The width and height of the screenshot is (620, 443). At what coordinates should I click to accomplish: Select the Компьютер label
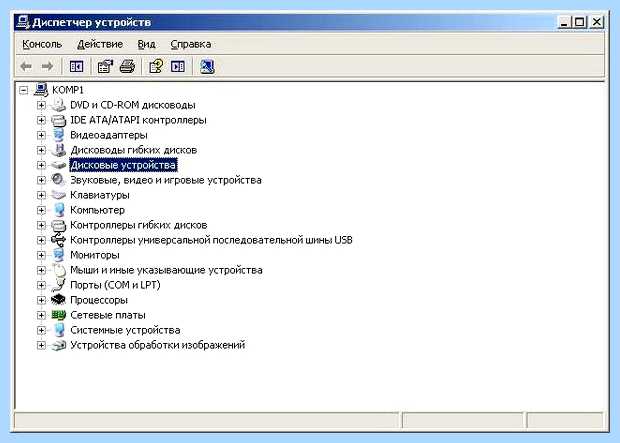point(97,210)
